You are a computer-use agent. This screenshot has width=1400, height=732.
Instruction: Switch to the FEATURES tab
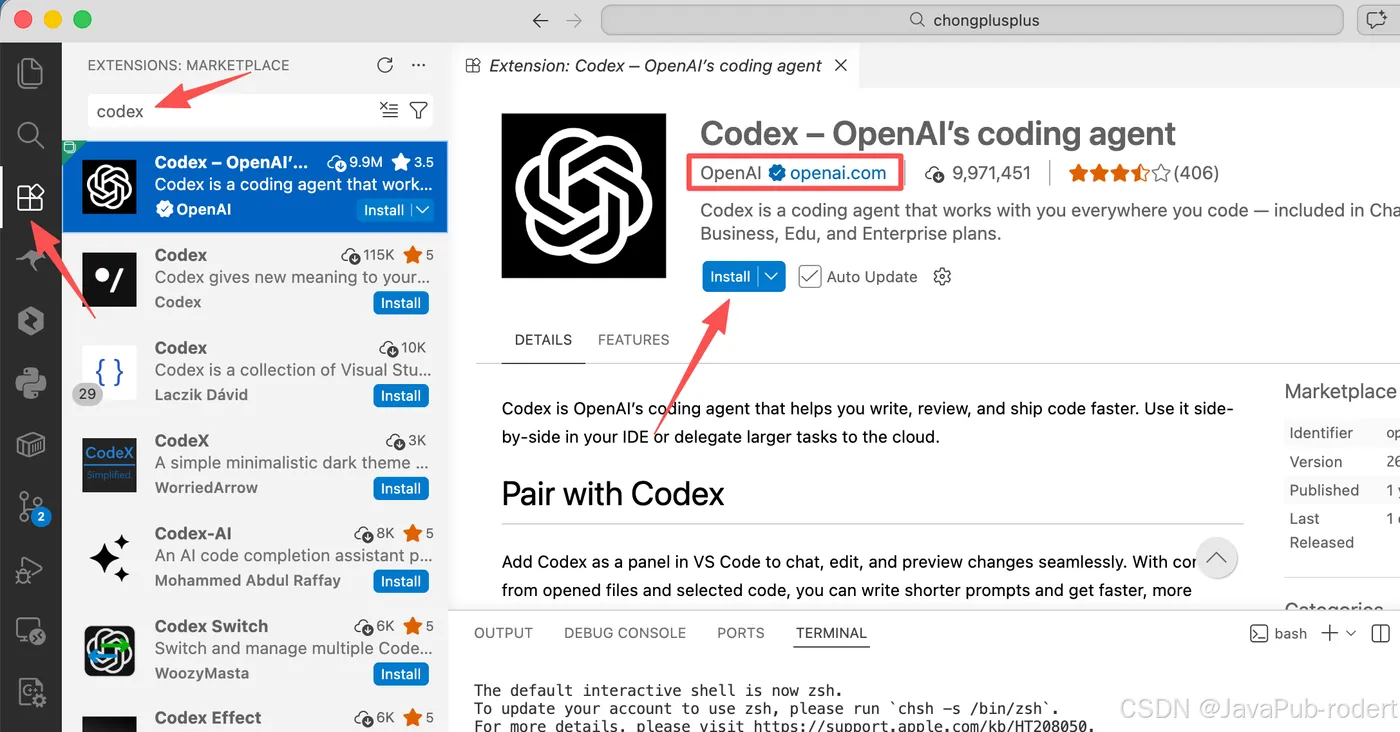pos(633,340)
